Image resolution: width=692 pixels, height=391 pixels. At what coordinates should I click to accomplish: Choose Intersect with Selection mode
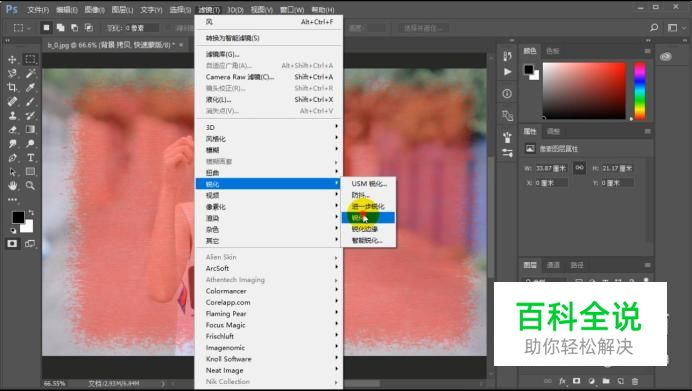coord(89,28)
